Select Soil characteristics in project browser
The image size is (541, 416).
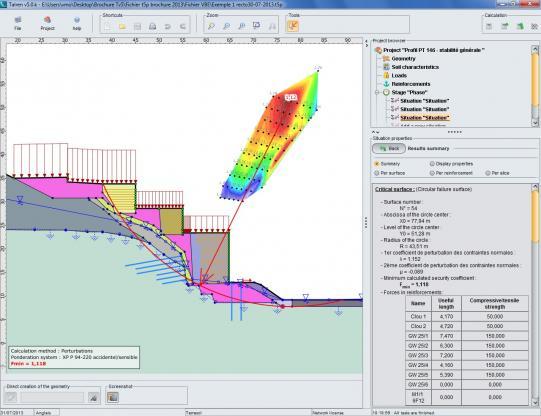pyautogui.click(x=415, y=67)
